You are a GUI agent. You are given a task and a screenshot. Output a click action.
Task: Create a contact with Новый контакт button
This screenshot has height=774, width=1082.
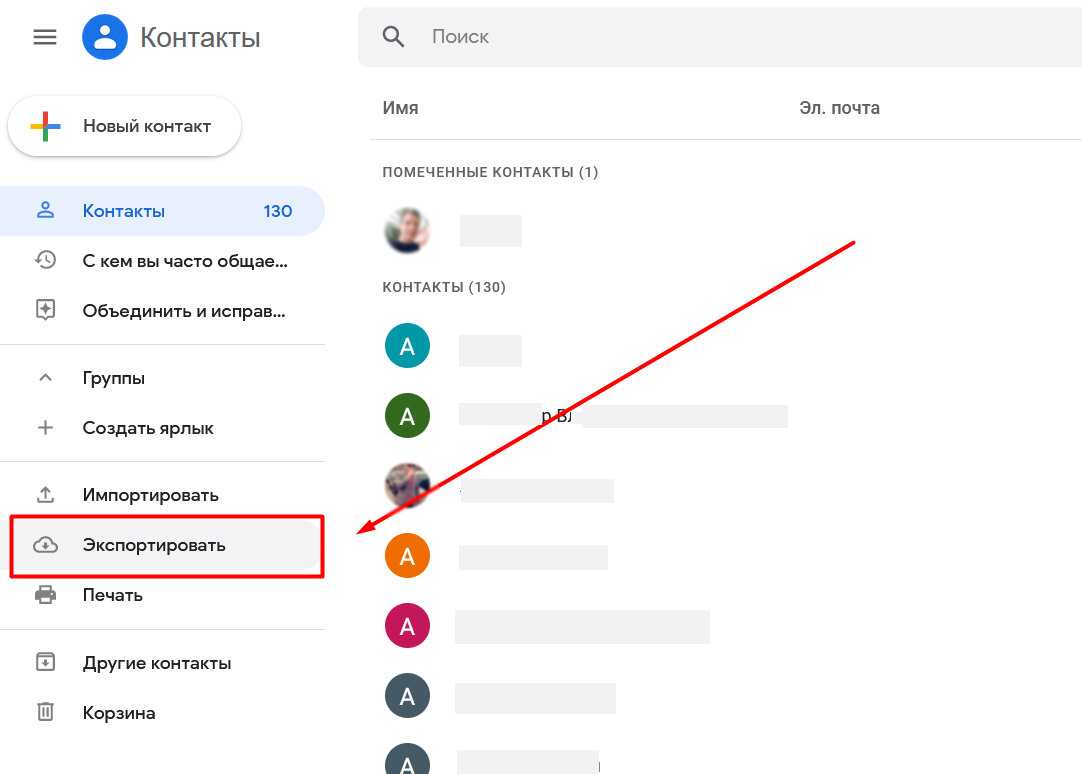click(124, 126)
